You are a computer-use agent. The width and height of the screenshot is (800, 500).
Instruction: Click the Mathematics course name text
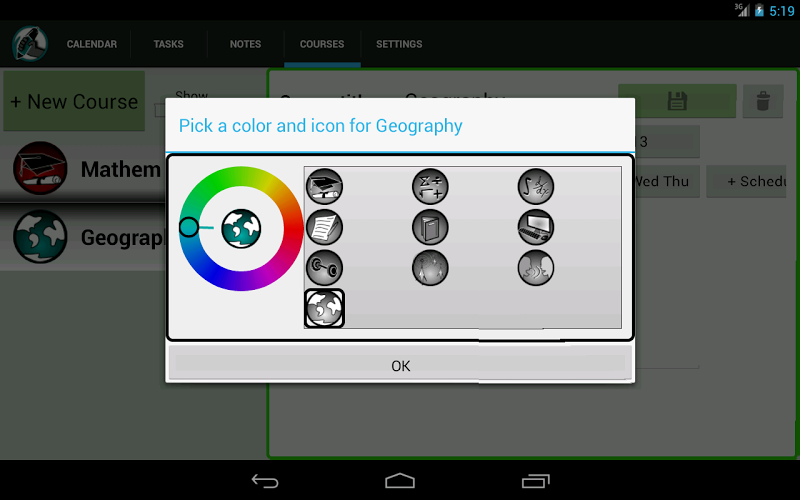pos(121,169)
